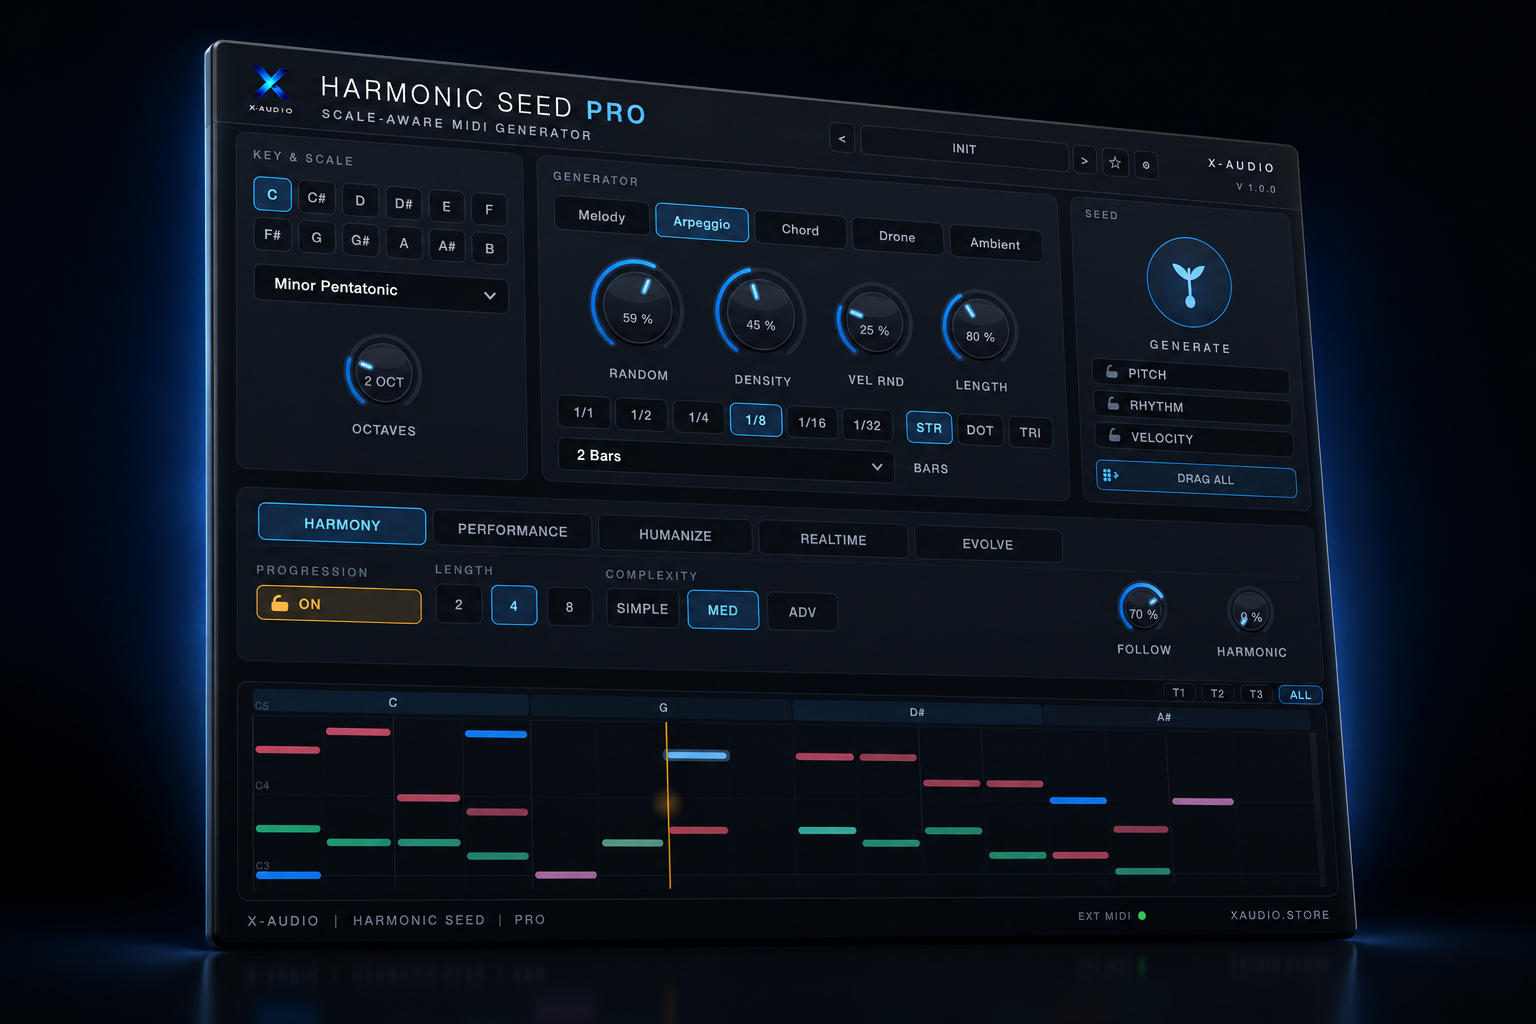Set note rate to 1/16
The image size is (1536, 1024).
(812, 423)
